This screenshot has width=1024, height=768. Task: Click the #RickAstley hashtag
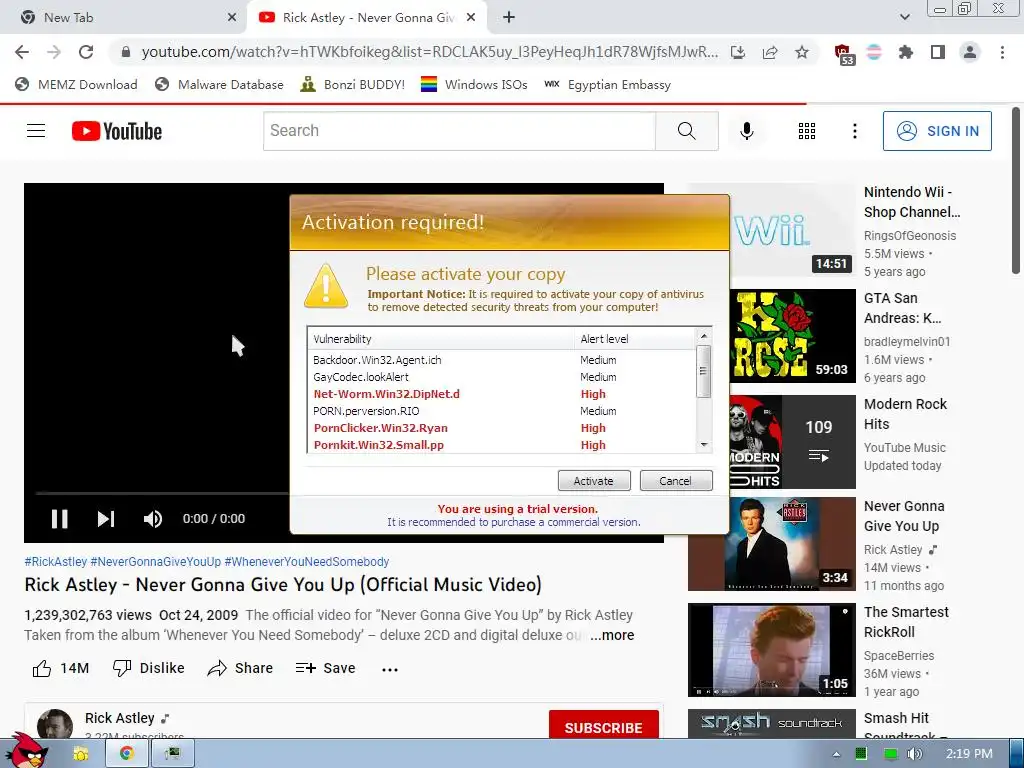tap(56, 562)
